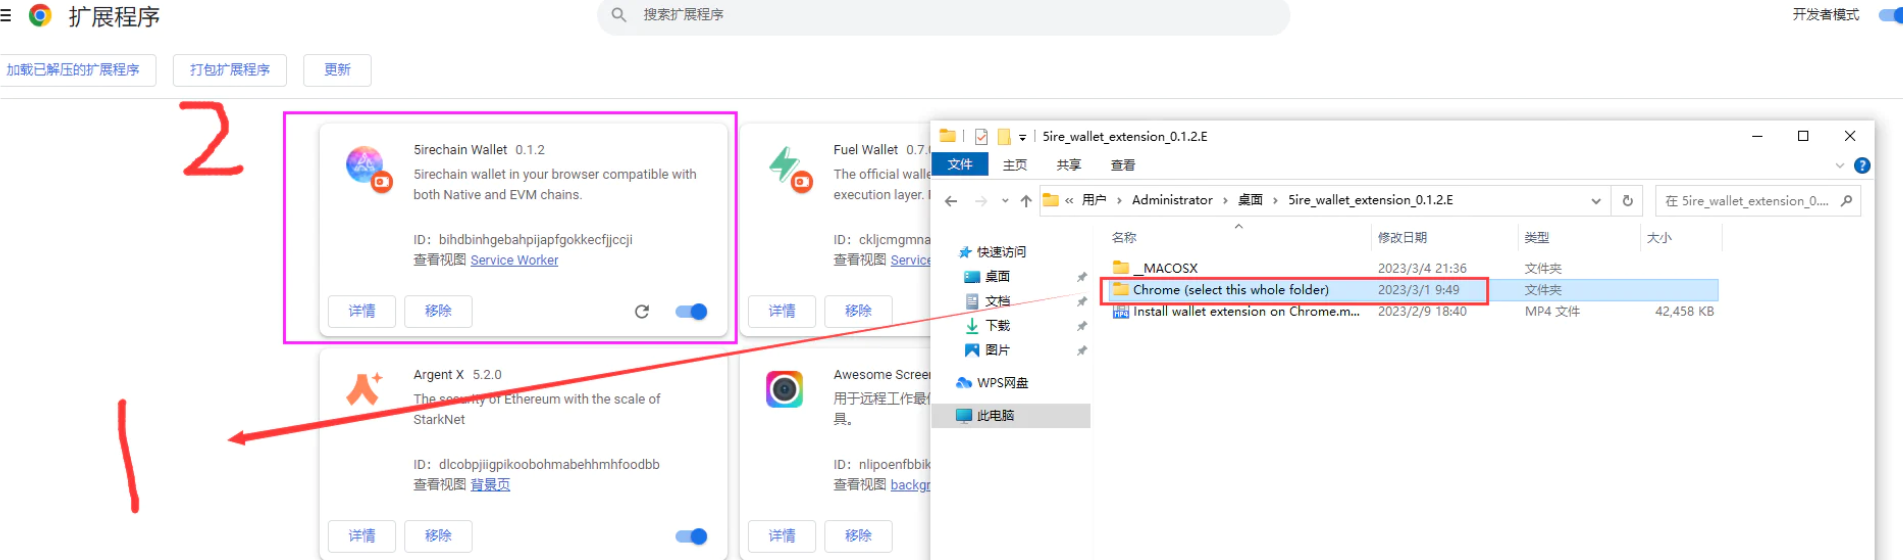Click the Explorer help question mark icon

tap(1862, 165)
